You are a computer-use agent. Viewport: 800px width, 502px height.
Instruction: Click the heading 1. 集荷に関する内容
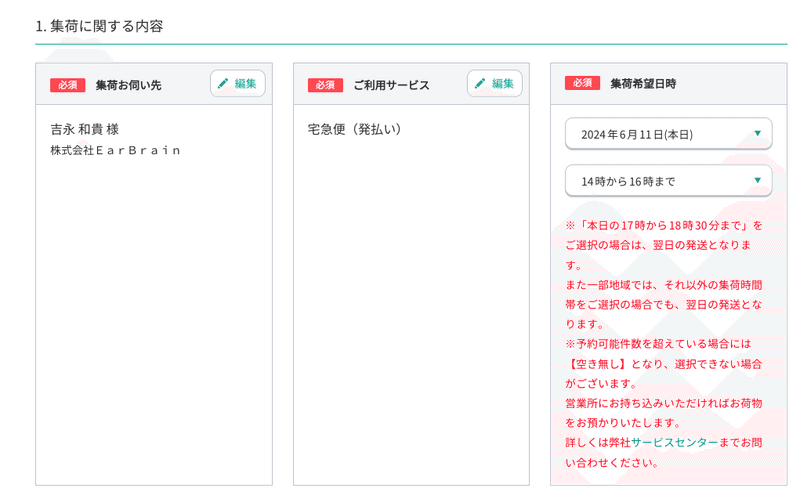(x=99, y=26)
